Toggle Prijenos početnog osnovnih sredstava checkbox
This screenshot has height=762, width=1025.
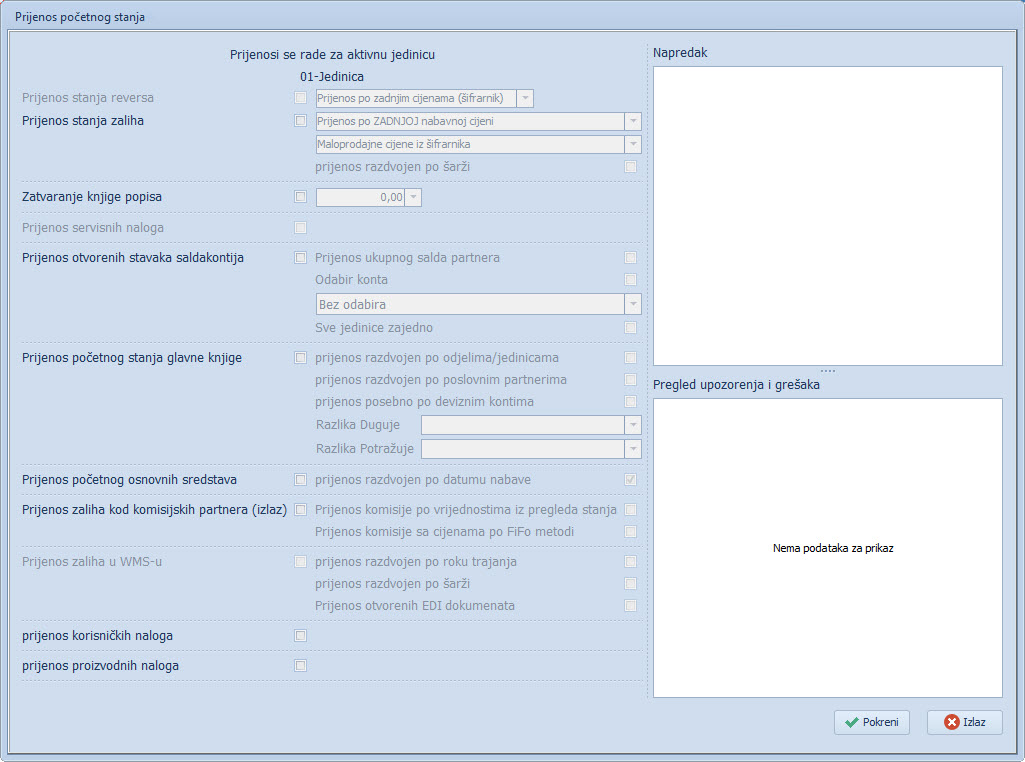pyautogui.click(x=301, y=480)
